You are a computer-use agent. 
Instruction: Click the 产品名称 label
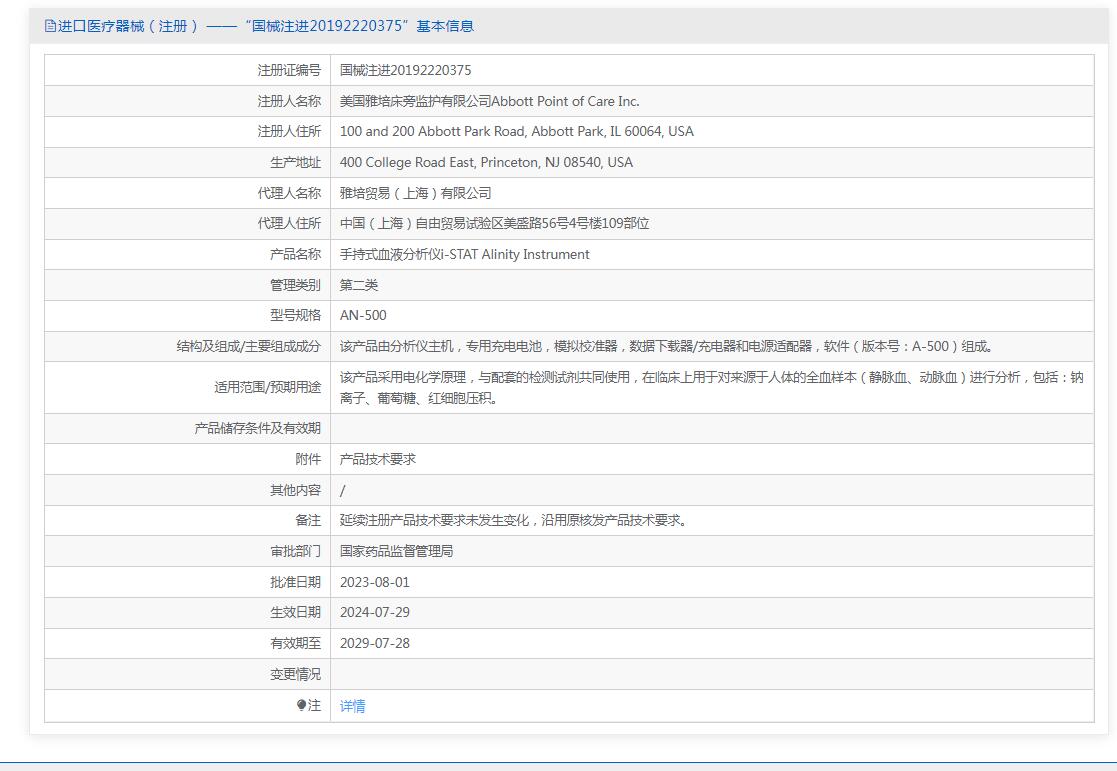pos(296,254)
